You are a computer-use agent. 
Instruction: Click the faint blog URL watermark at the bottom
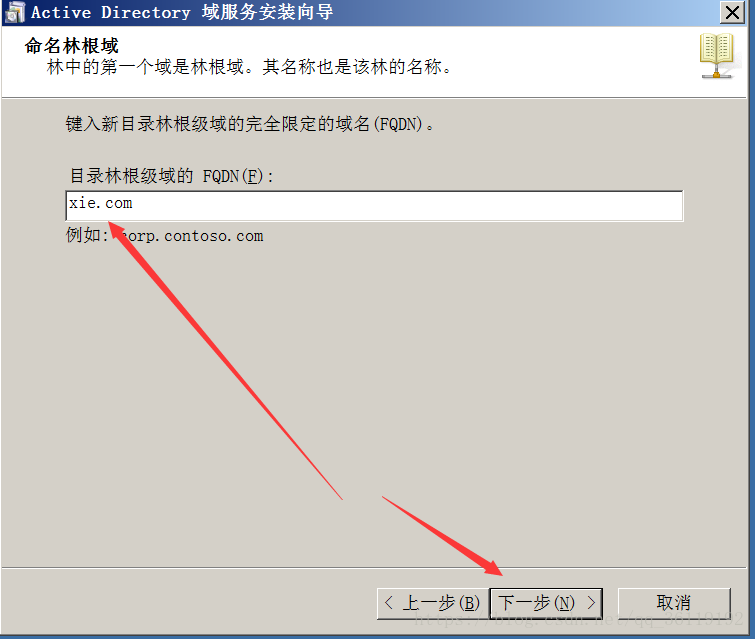[x=579, y=618]
